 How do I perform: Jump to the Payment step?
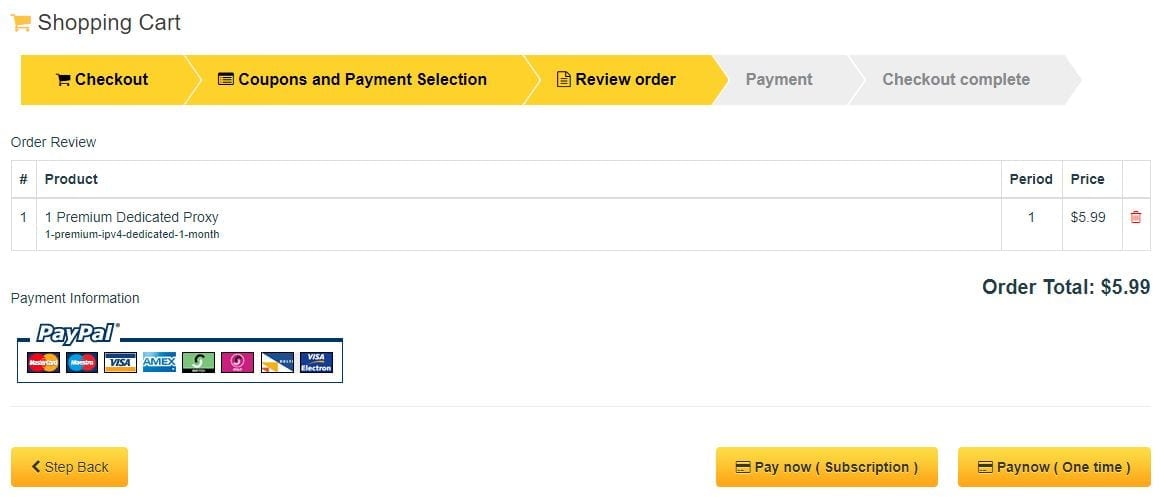(x=779, y=80)
